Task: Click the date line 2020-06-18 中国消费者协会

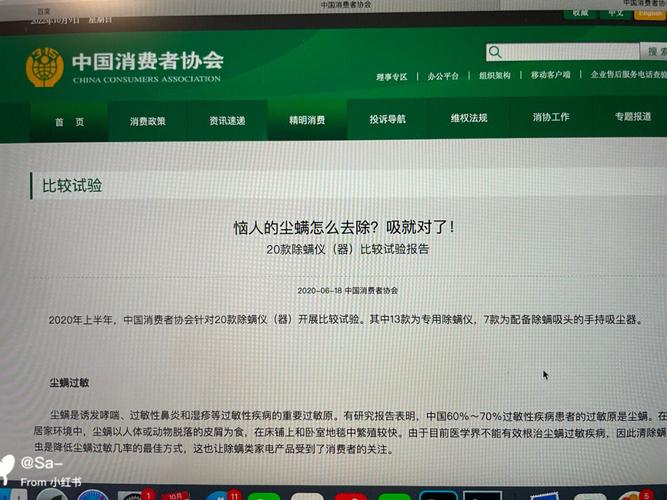Action: 348,291
